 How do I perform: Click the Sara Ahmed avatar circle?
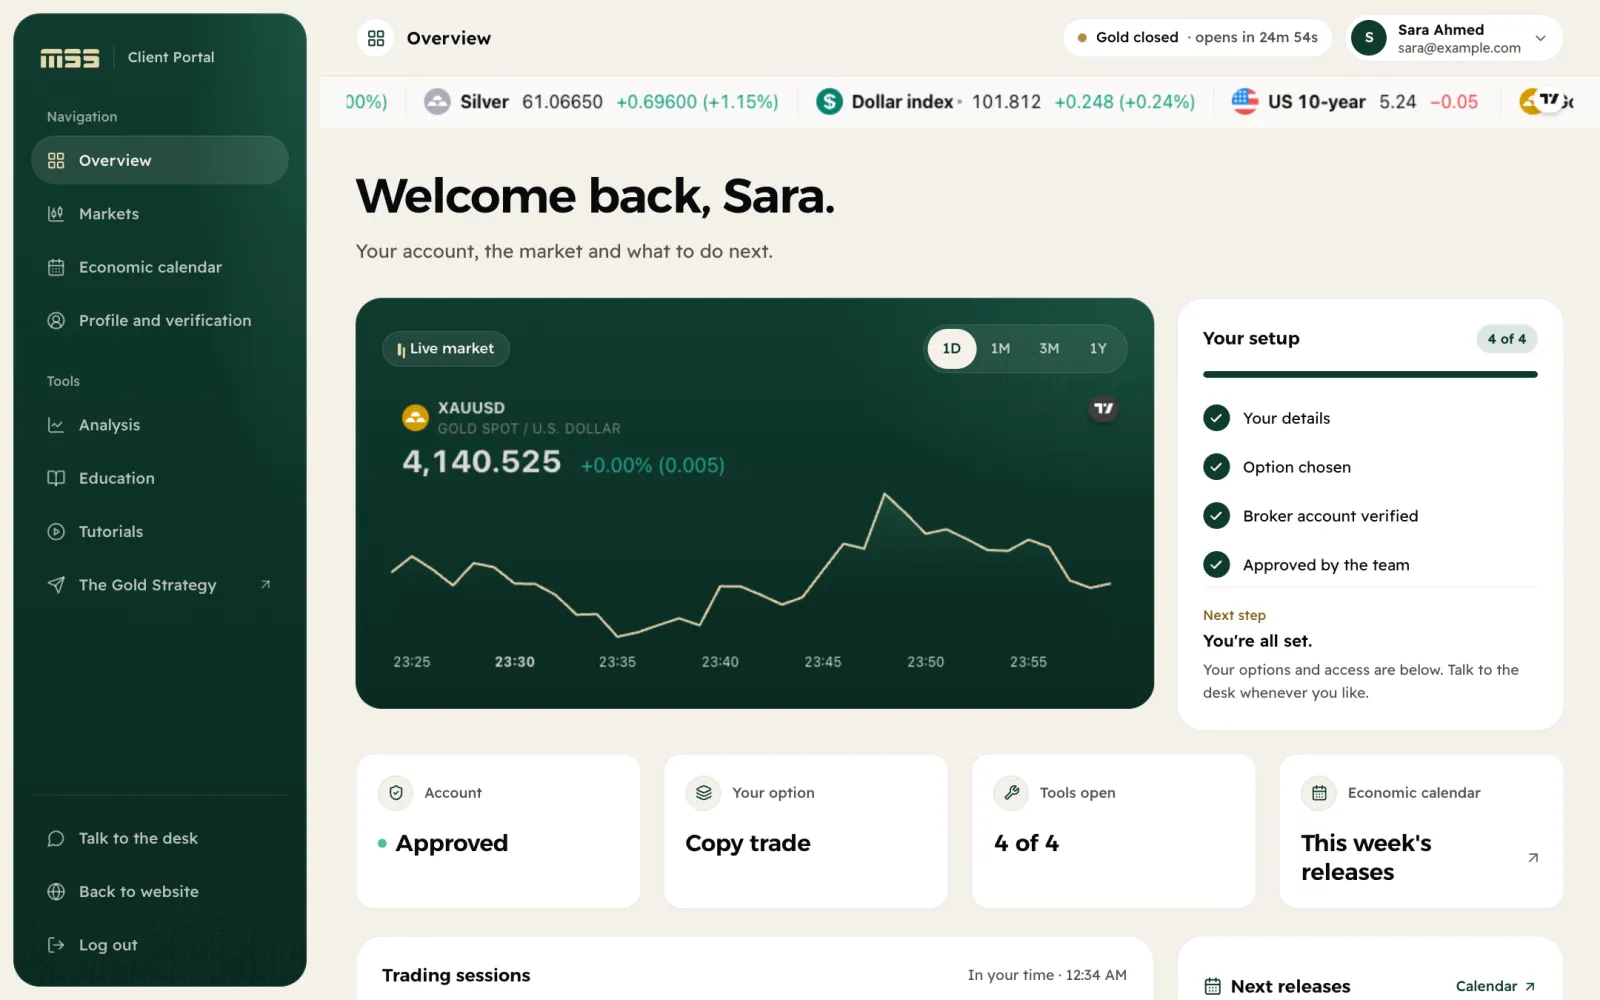(x=1369, y=38)
